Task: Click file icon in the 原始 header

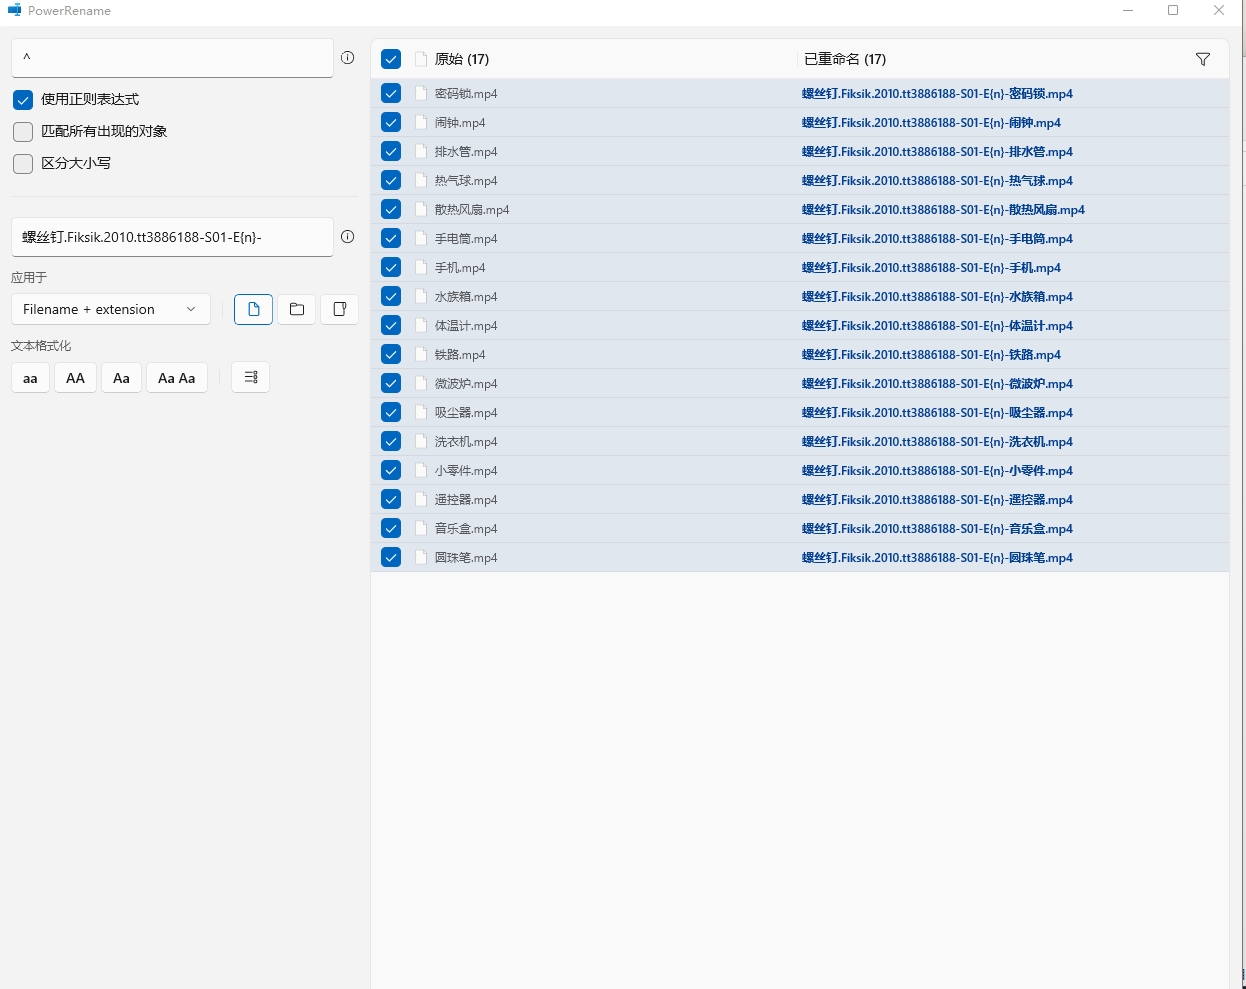Action: [x=421, y=59]
